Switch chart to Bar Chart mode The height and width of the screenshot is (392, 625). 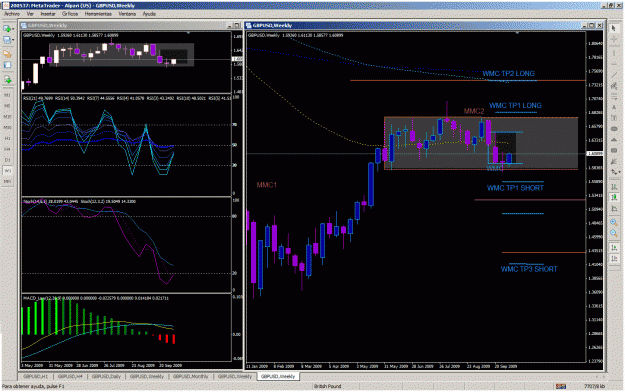614,187
